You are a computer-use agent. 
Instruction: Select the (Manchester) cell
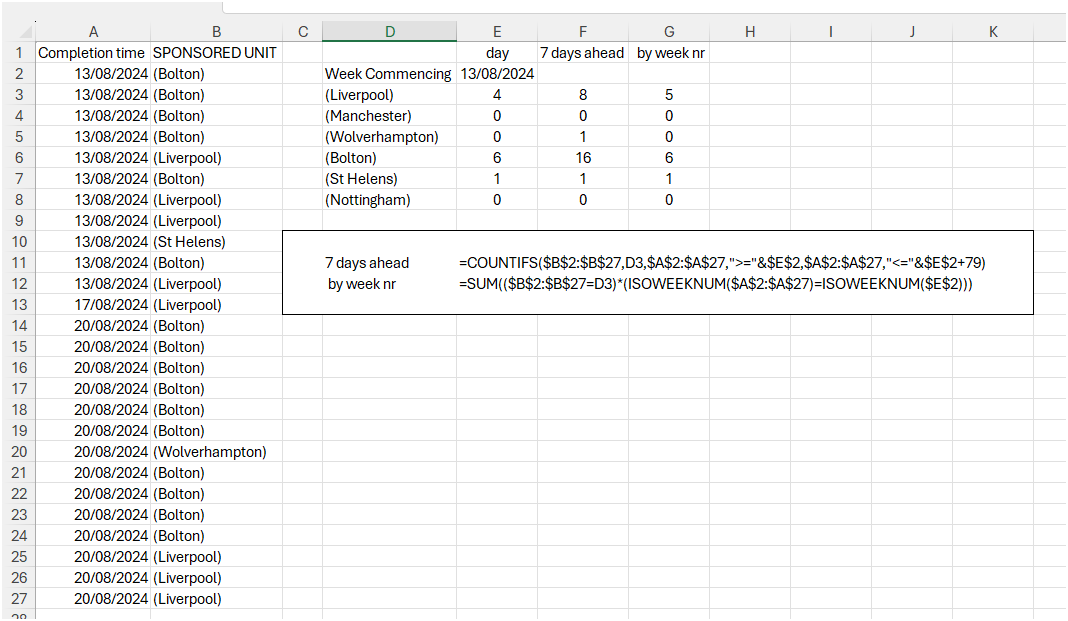[390, 116]
